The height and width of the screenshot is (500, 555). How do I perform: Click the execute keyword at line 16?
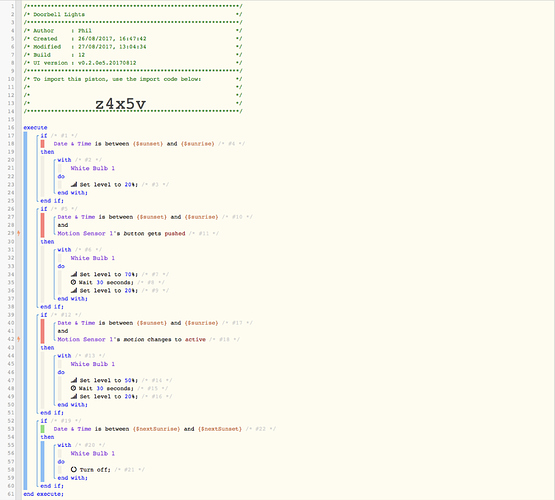coord(35,127)
